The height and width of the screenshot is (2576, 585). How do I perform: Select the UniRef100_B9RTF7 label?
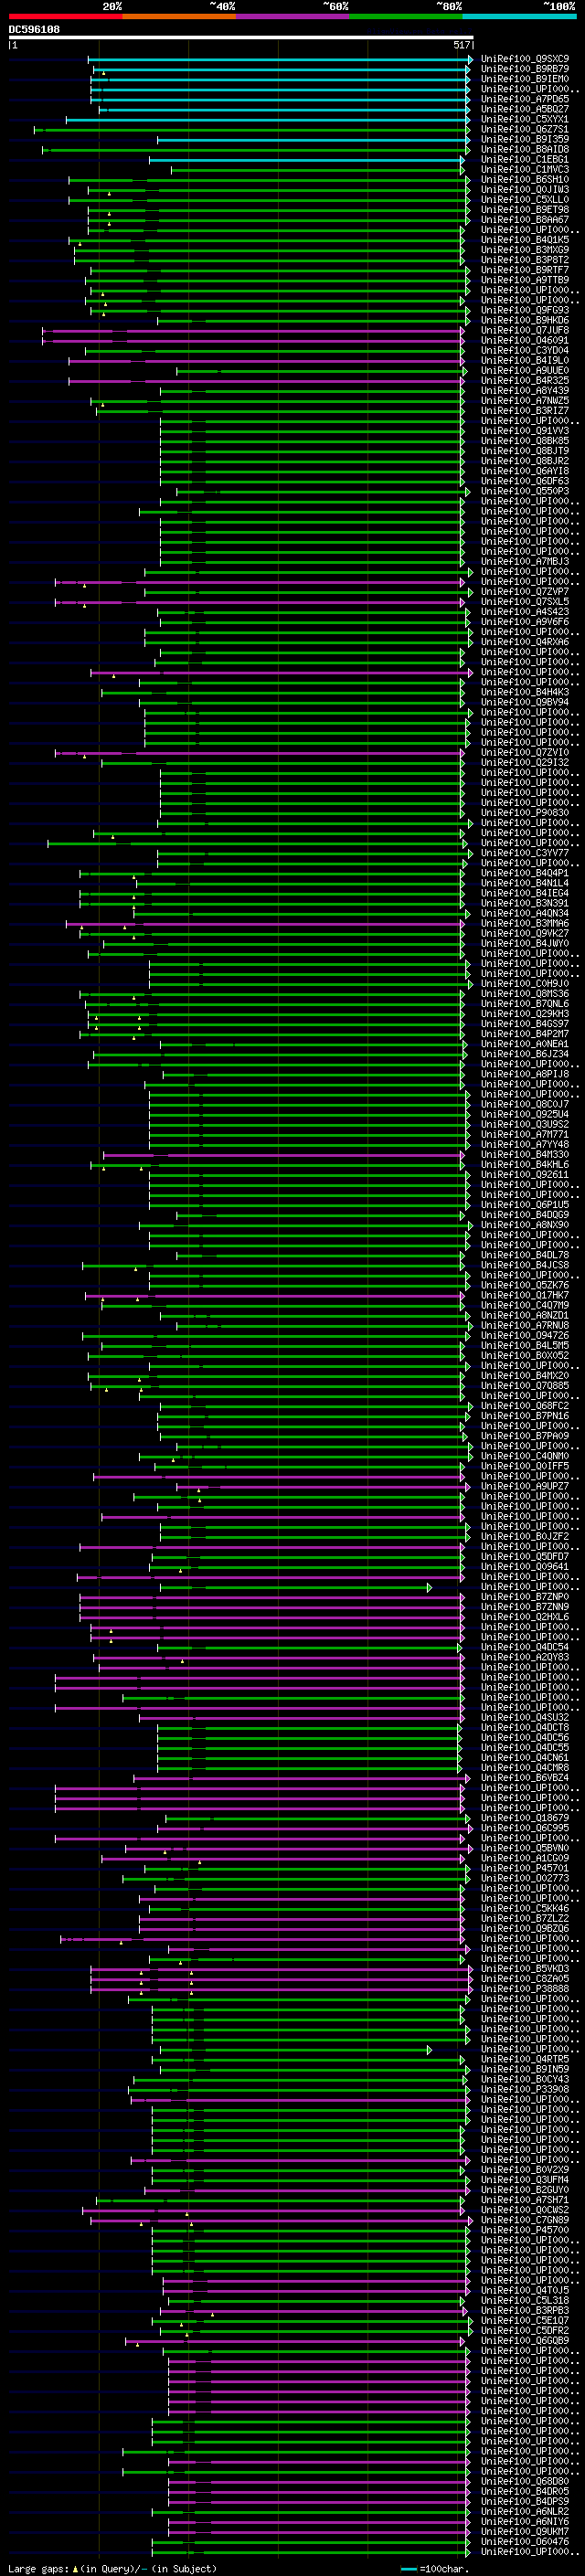pos(524,270)
